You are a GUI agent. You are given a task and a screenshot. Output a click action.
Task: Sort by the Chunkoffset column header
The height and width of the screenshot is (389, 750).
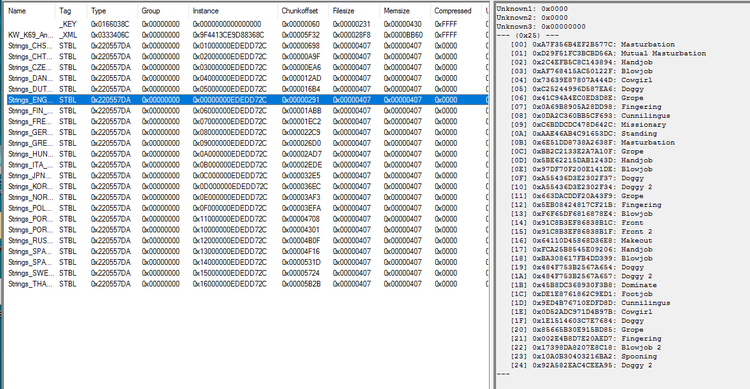coord(303,11)
